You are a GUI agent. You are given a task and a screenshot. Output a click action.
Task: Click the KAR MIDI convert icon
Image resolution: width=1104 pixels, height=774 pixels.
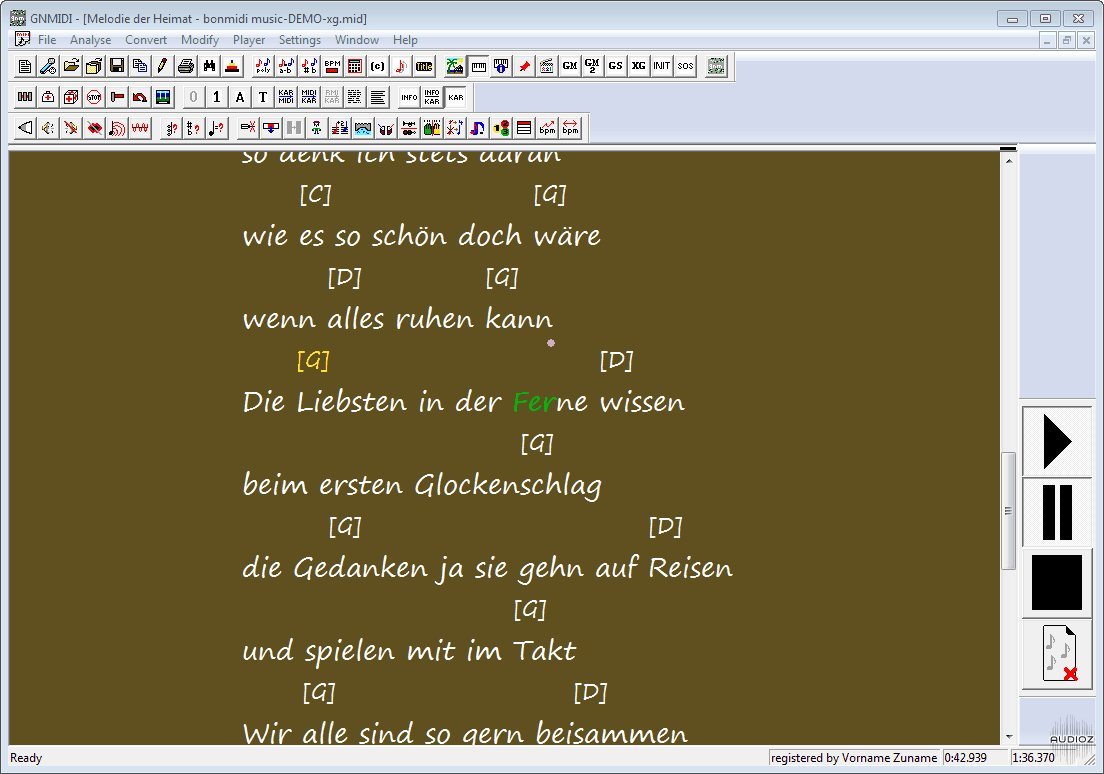(x=286, y=97)
